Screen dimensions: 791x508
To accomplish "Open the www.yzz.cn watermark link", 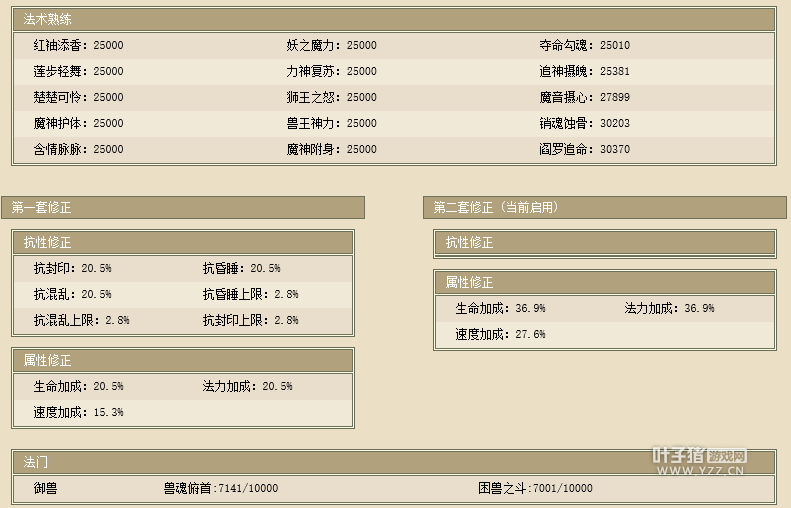I will (x=699, y=469).
